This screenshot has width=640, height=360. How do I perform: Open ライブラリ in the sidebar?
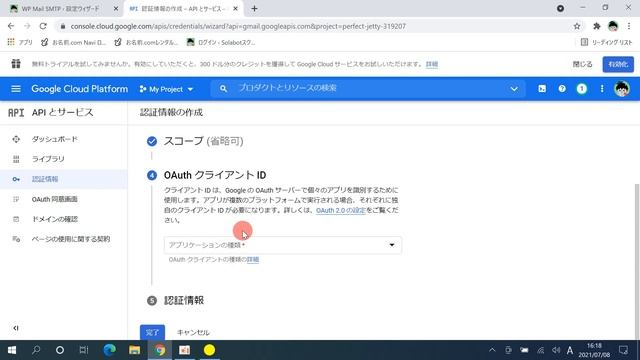(48, 159)
